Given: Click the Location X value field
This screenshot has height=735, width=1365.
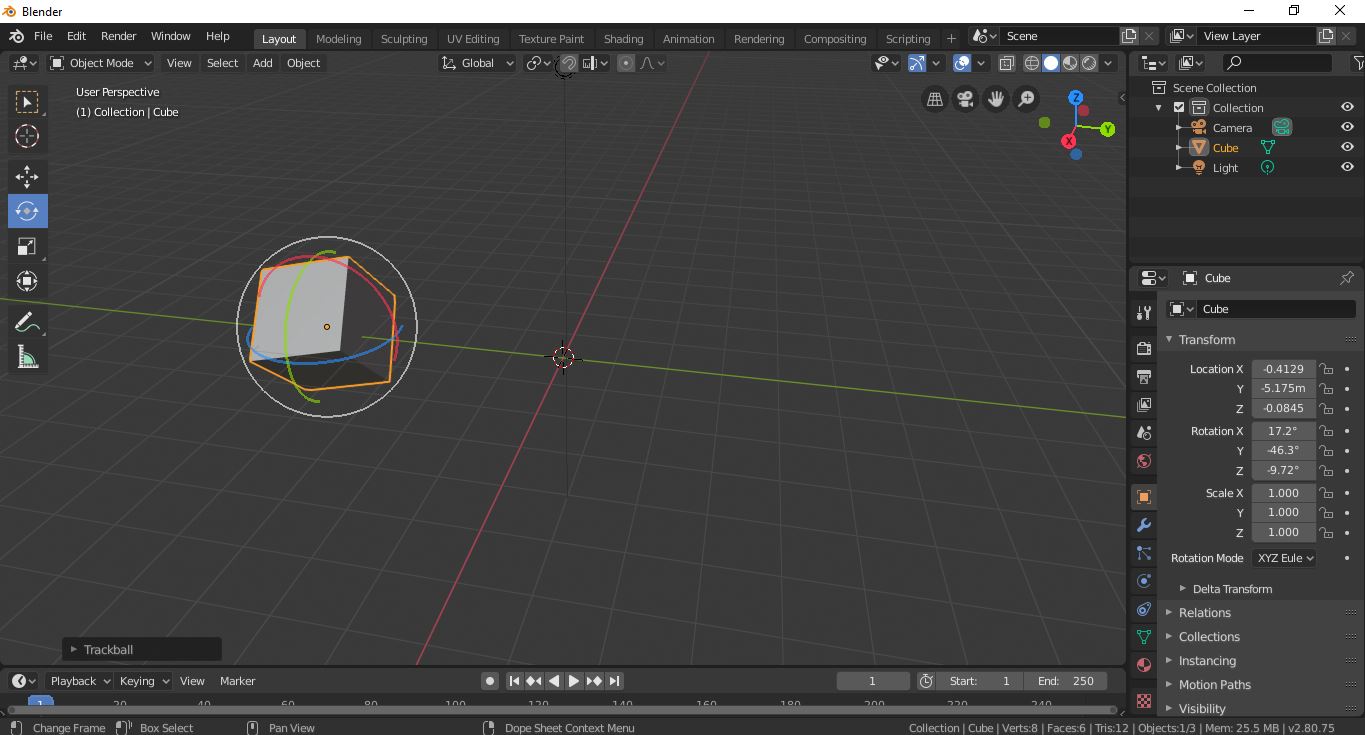Looking at the screenshot, I should pyautogui.click(x=1283, y=368).
